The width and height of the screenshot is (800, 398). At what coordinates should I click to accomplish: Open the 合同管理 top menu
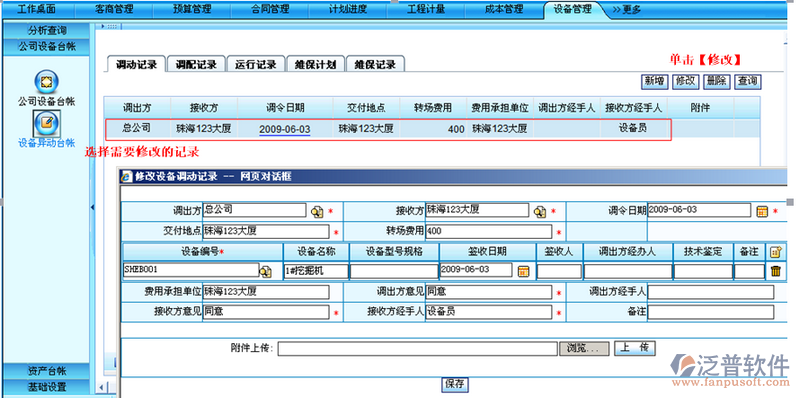pyautogui.click(x=270, y=9)
